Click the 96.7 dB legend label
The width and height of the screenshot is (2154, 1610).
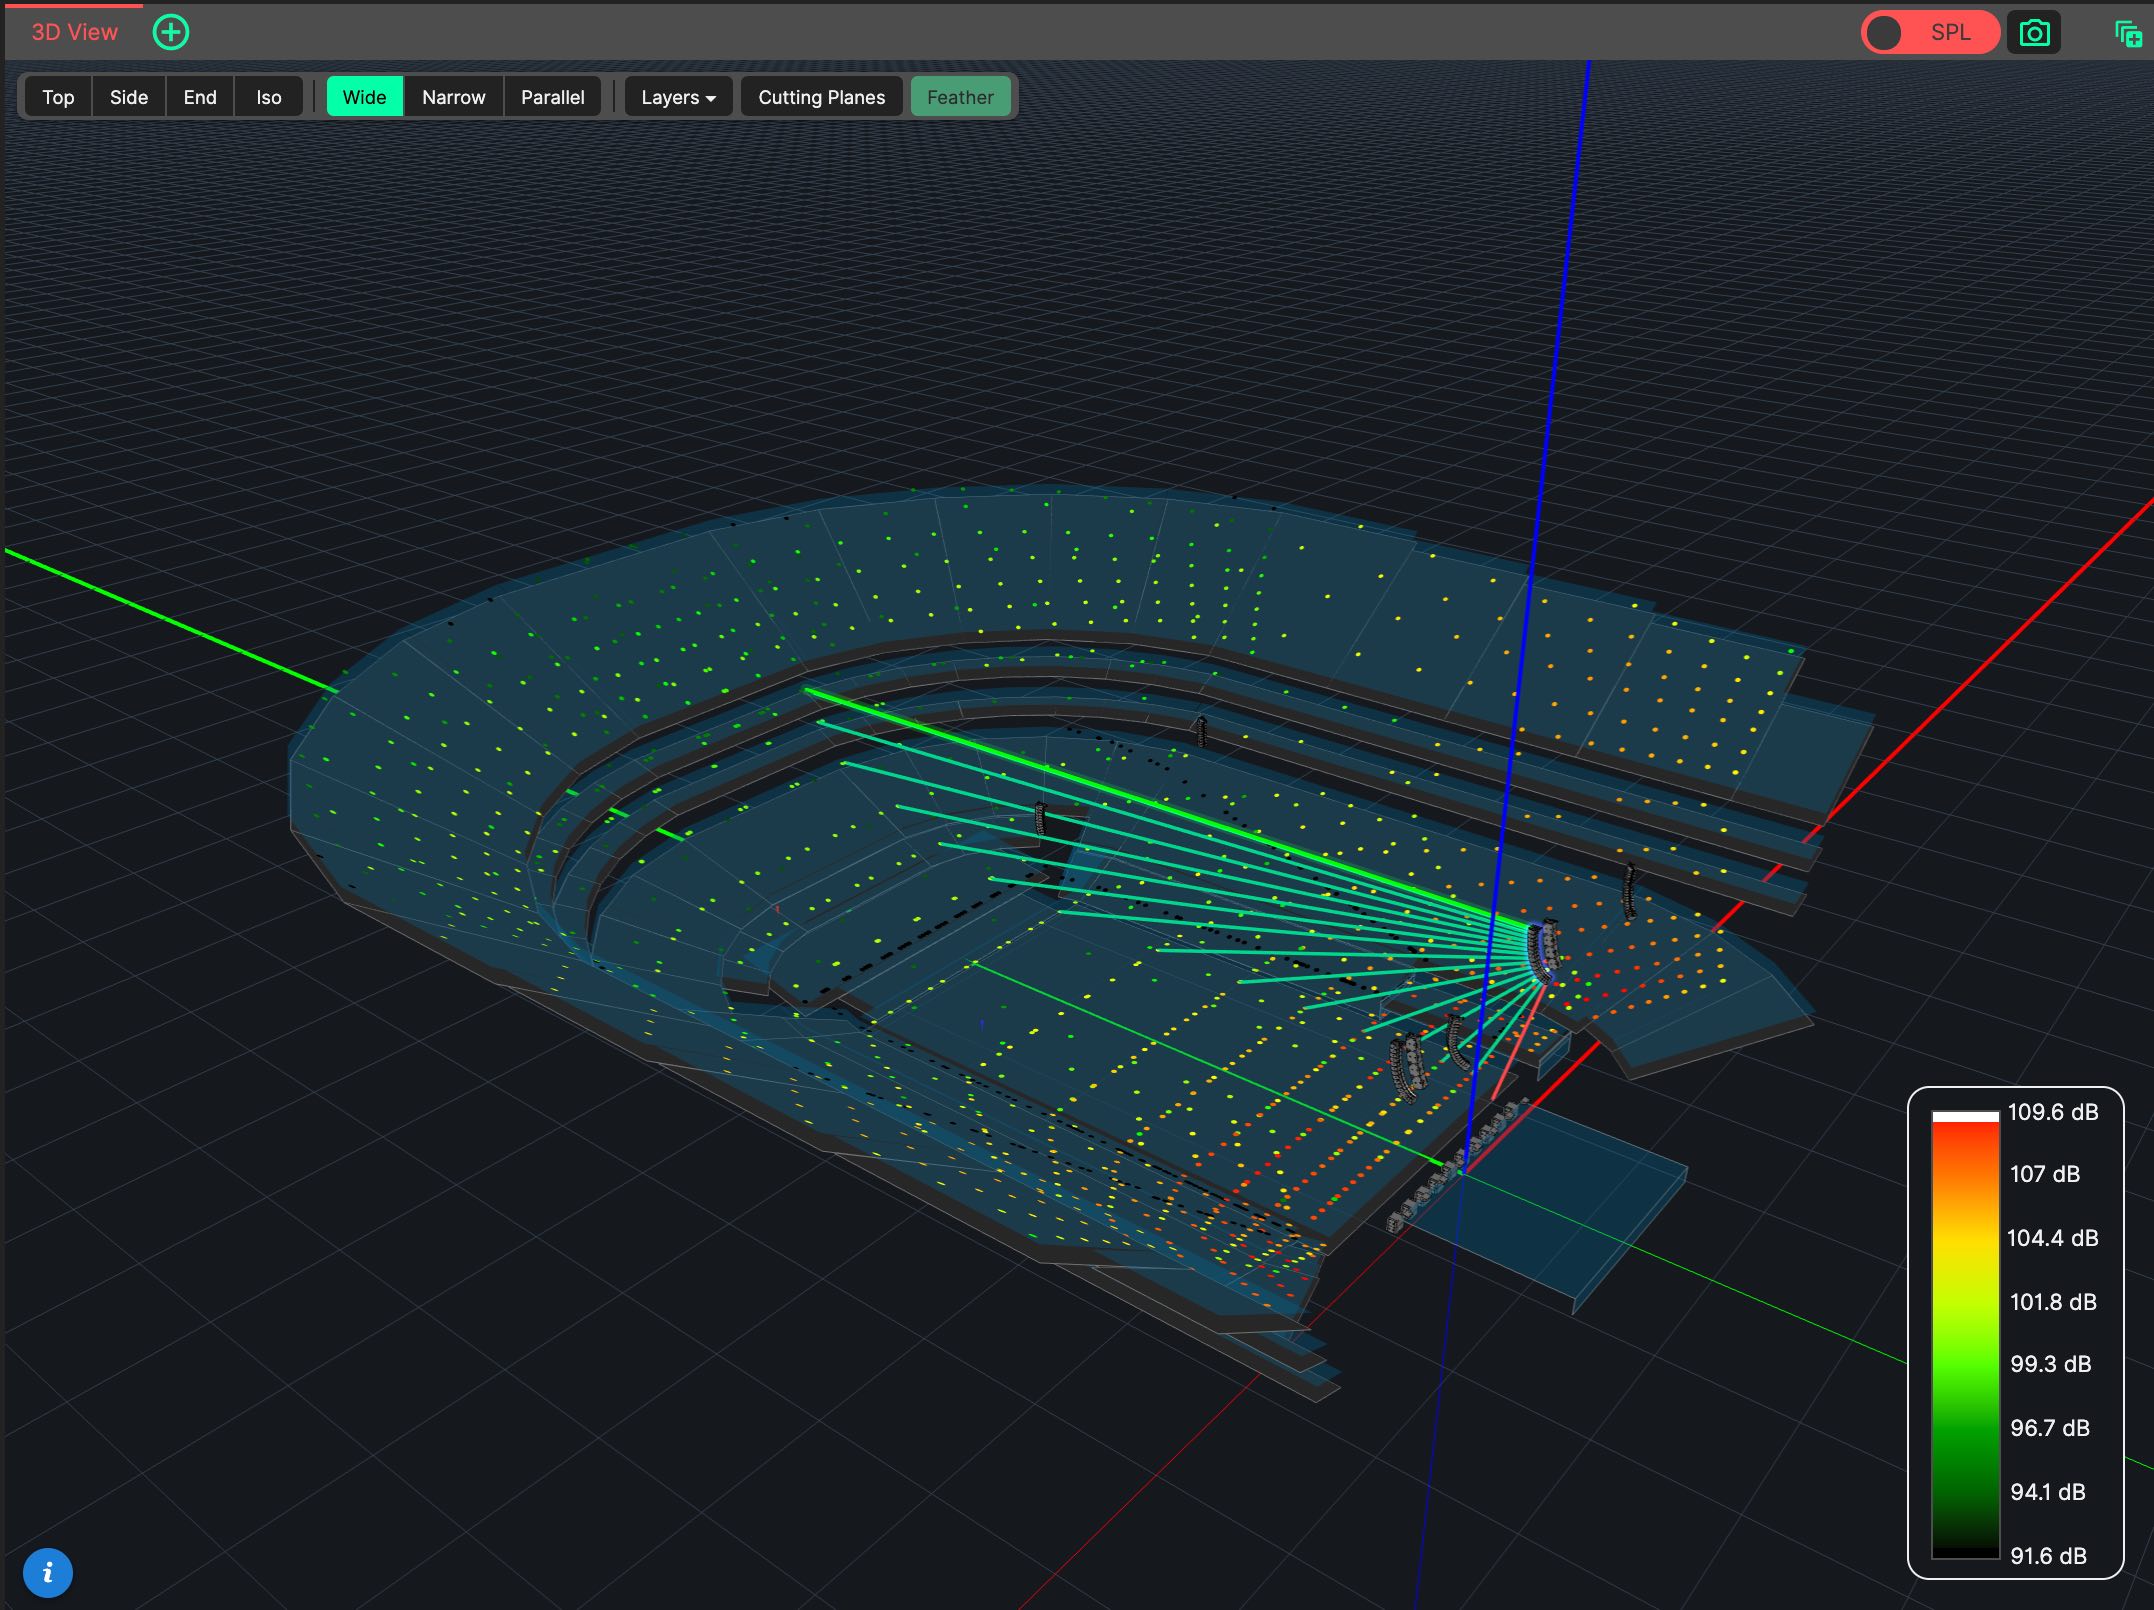[x=2050, y=1428]
